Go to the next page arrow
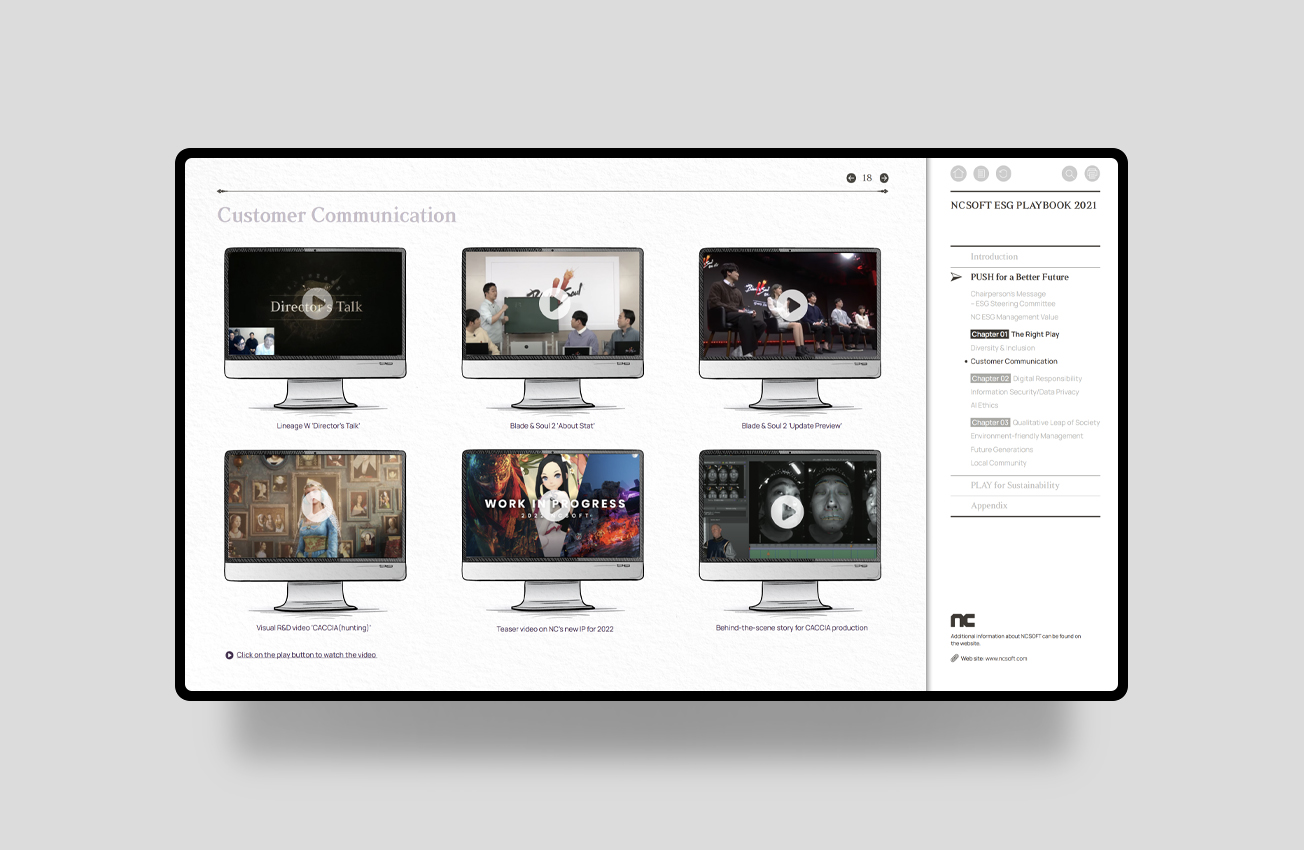The image size is (1304, 850). (x=884, y=178)
